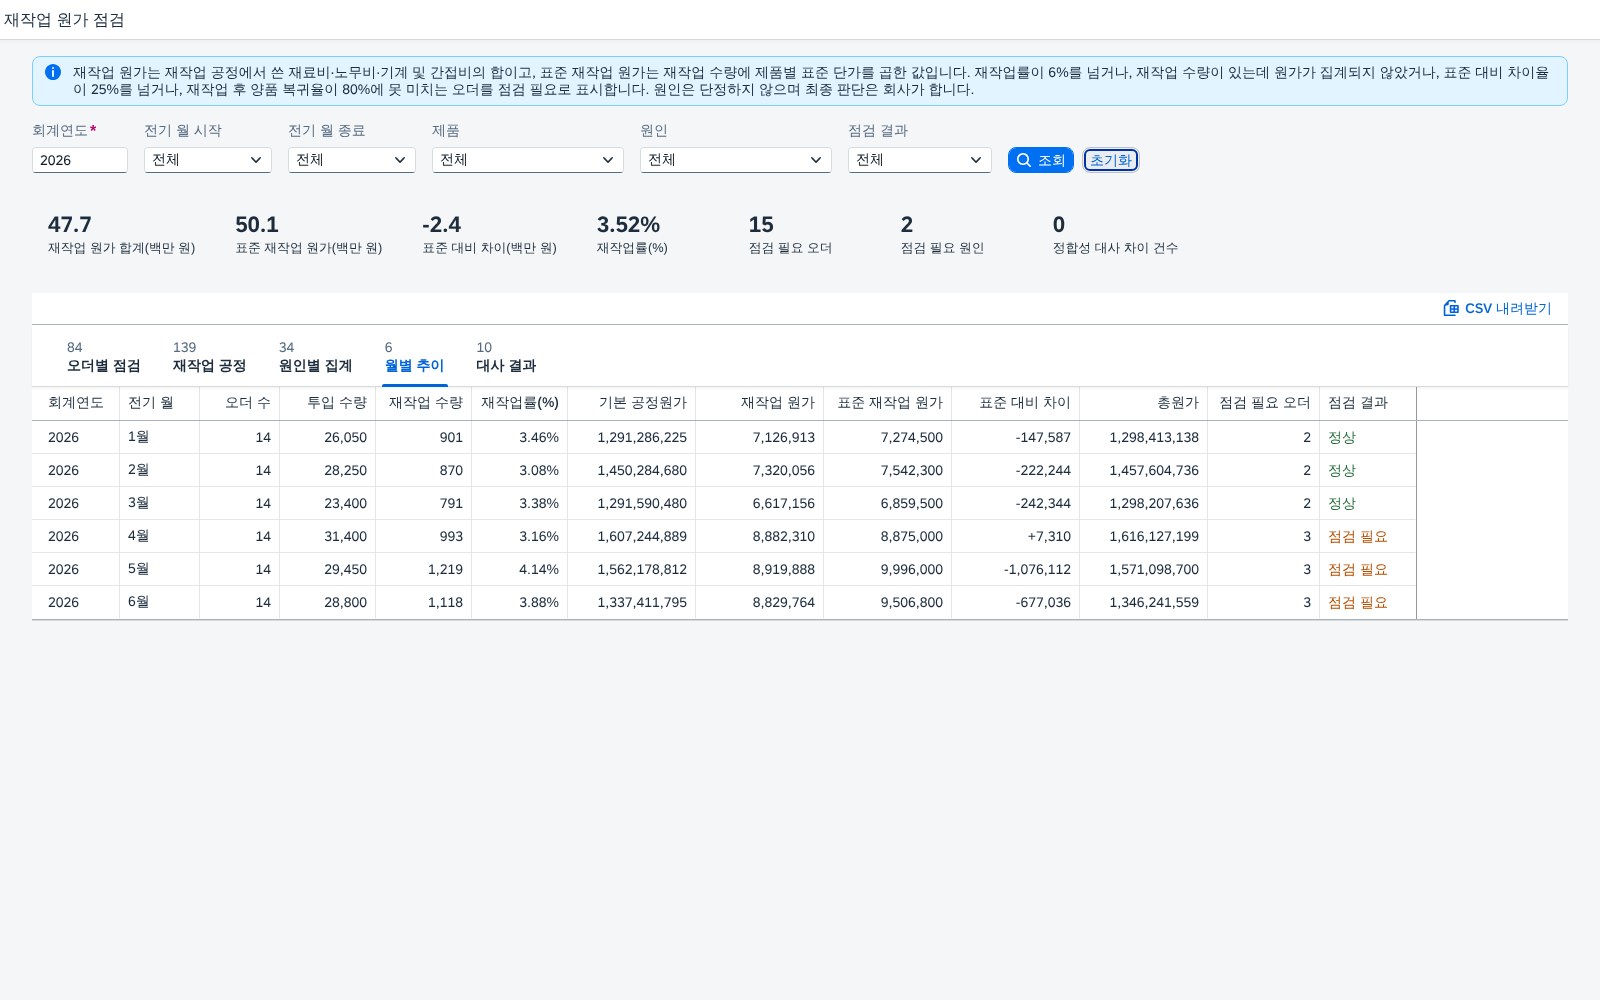1600x1000 pixels.
Task: Click the 점검 필요 status in 4월 row
Action: 1357,536
